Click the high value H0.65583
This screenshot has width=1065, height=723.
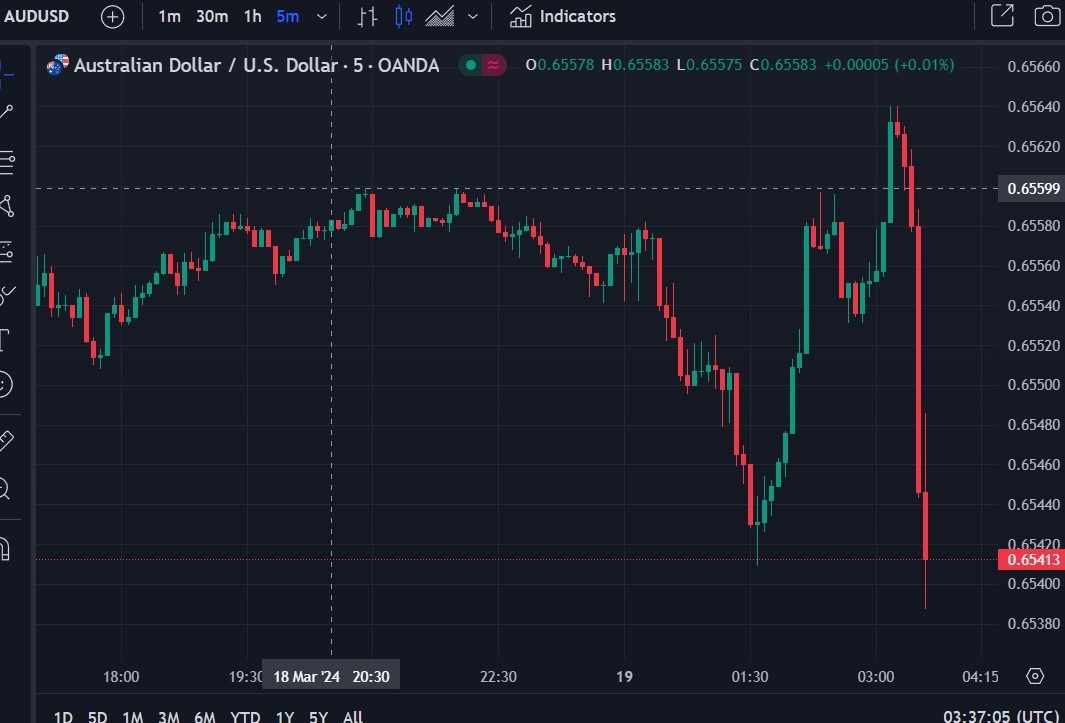tap(635, 65)
